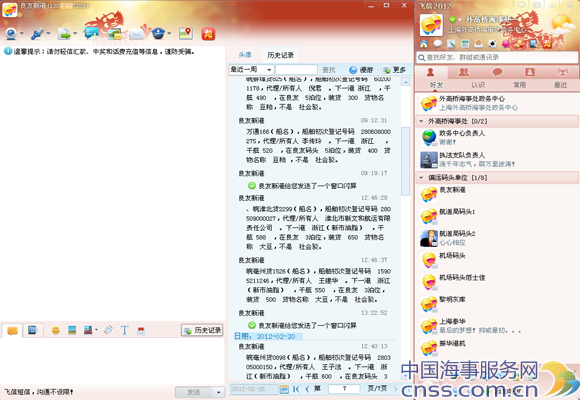Select contact 机场码头
This screenshot has height=400, width=580.
tap(498, 260)
